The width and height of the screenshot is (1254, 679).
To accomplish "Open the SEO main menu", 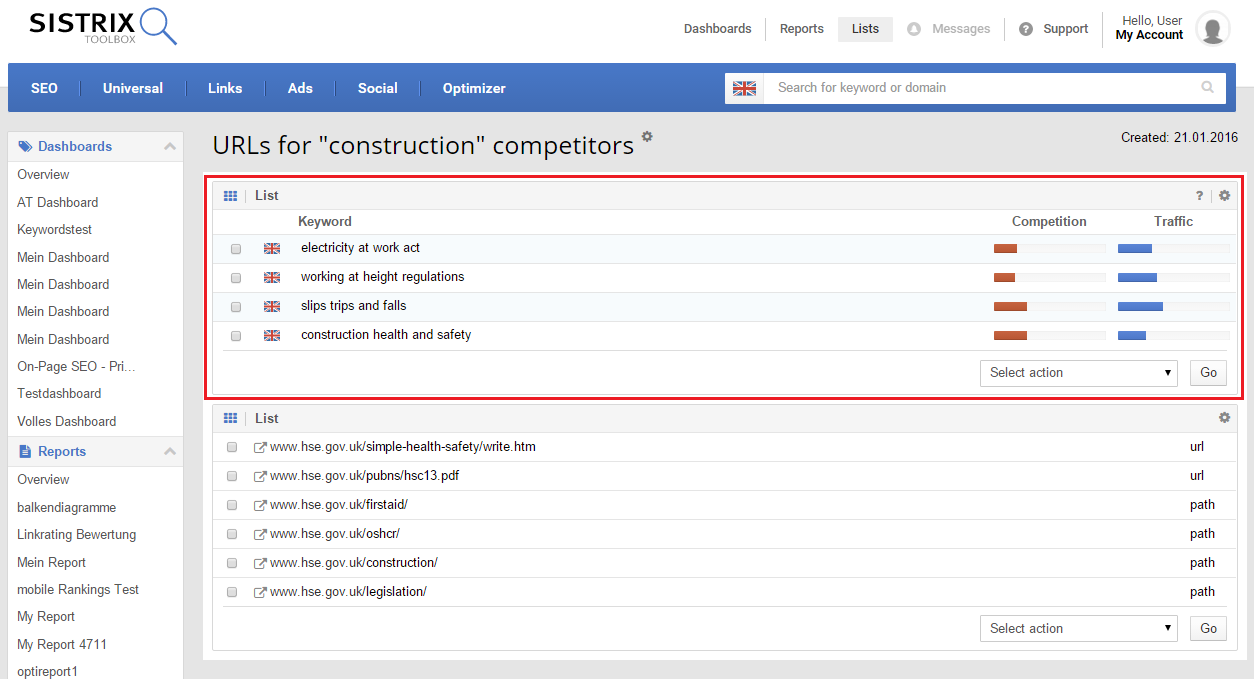I will tap(44, 88).
